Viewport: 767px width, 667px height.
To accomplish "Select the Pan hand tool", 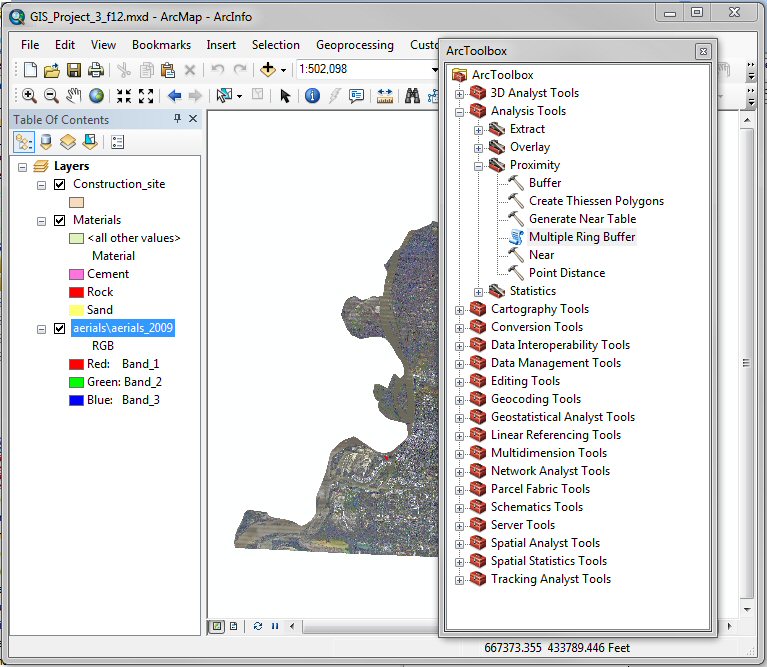I will tap(73, 95).
